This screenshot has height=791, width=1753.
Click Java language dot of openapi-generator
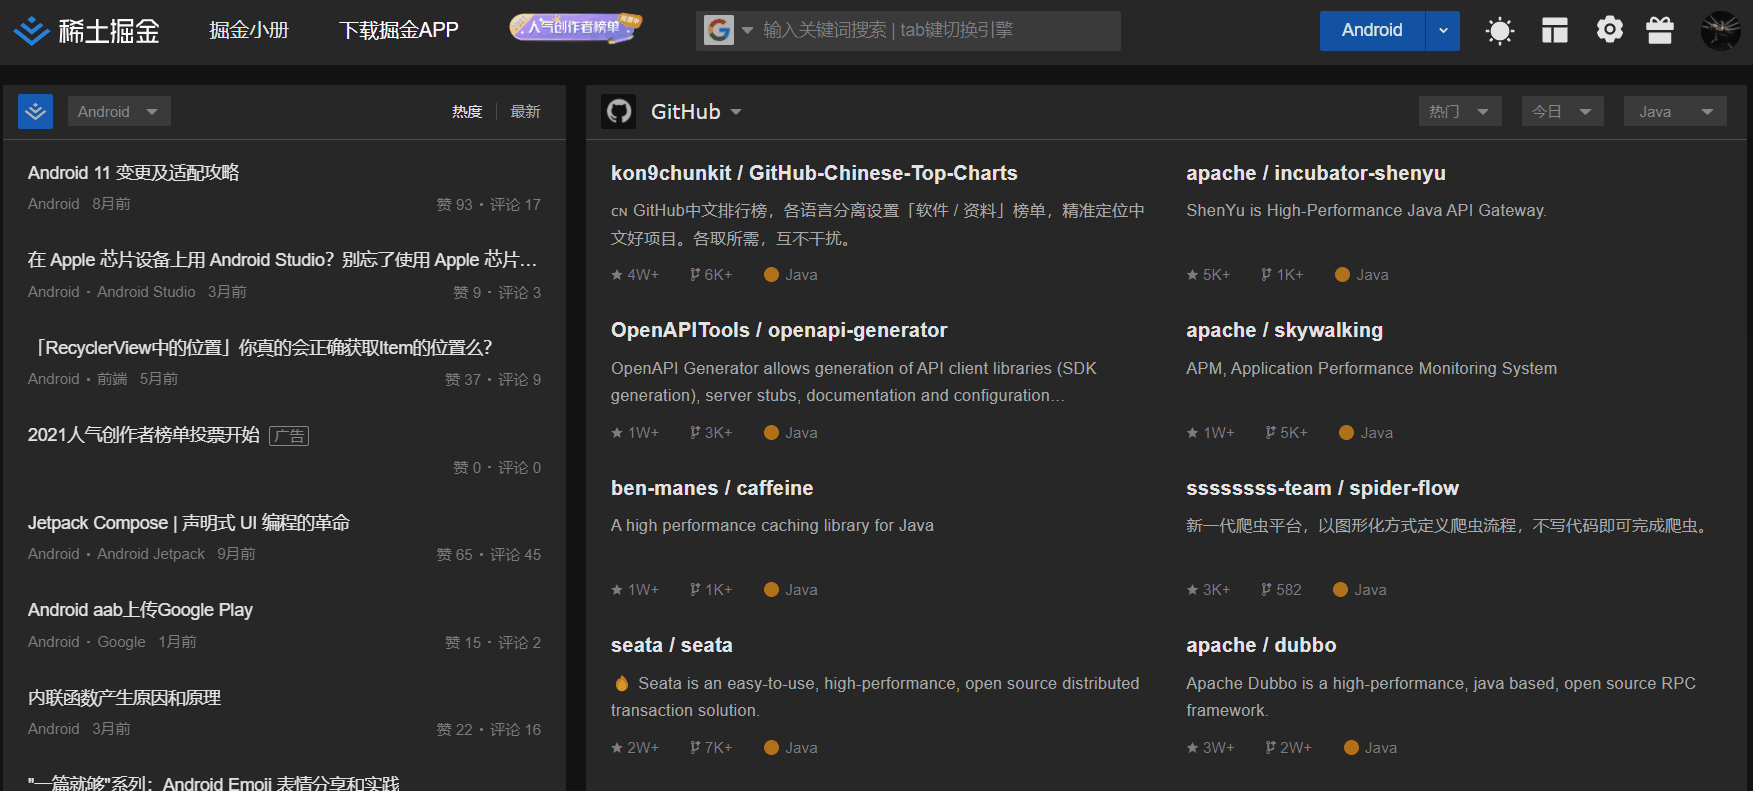[x=771, y=433]
